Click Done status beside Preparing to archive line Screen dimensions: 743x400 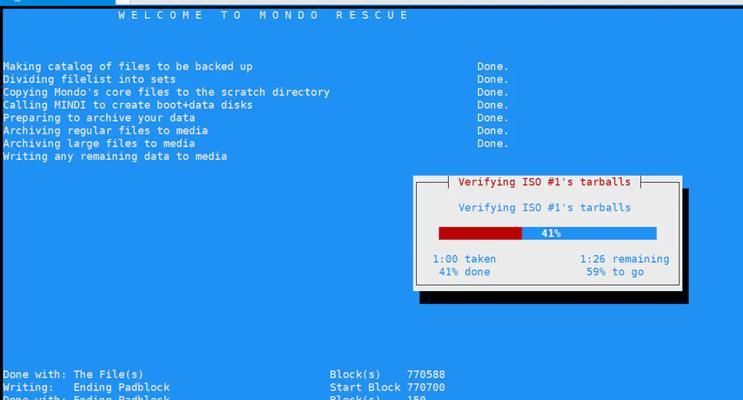[493, 118]
